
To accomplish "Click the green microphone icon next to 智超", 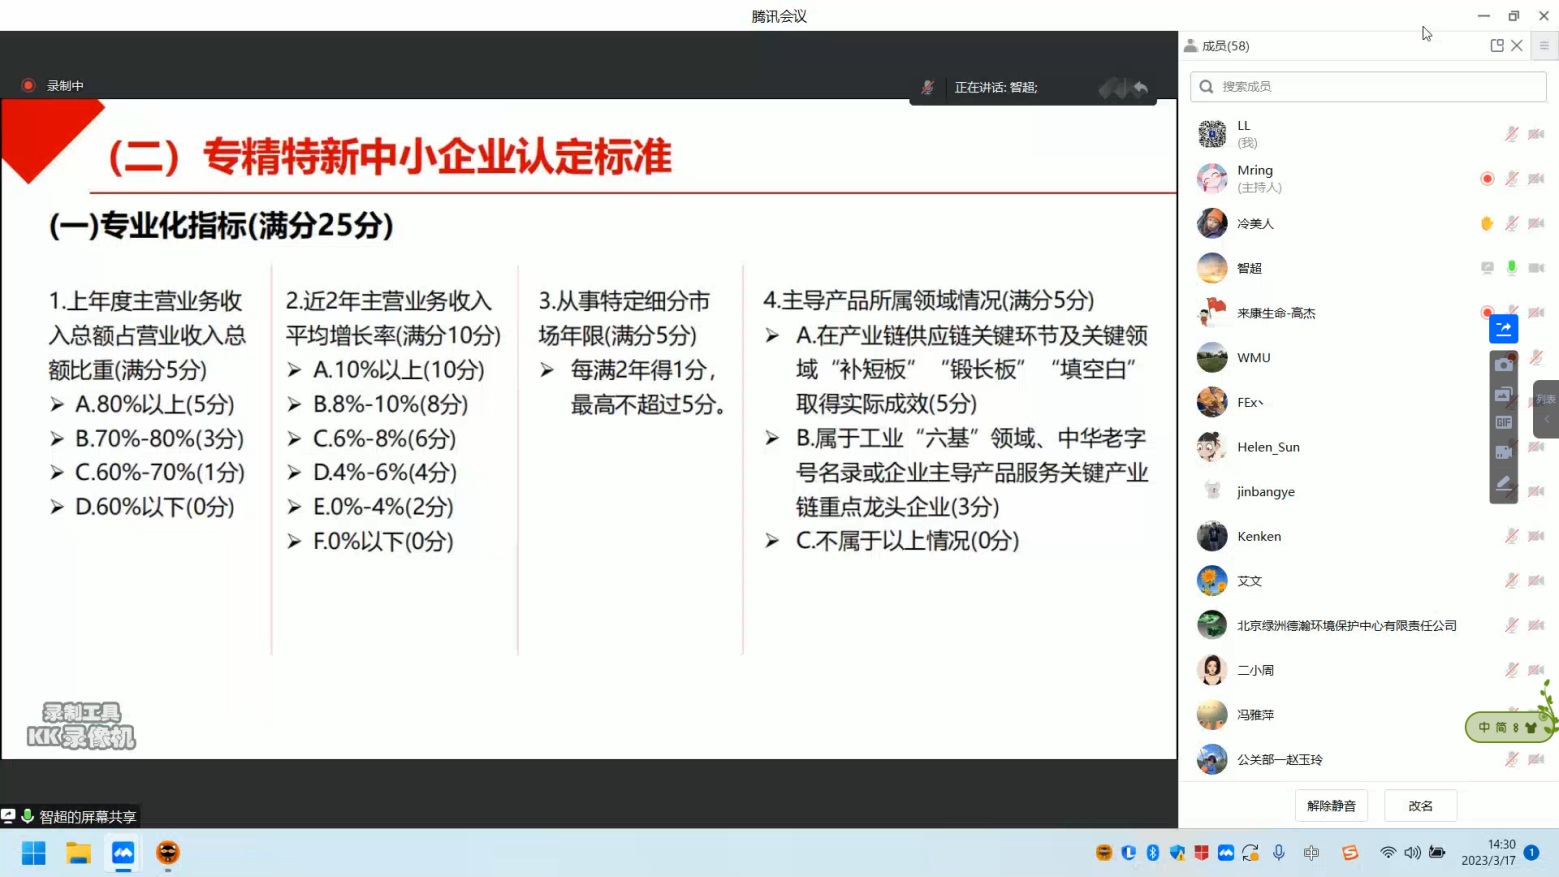I will pos(1511,268).
